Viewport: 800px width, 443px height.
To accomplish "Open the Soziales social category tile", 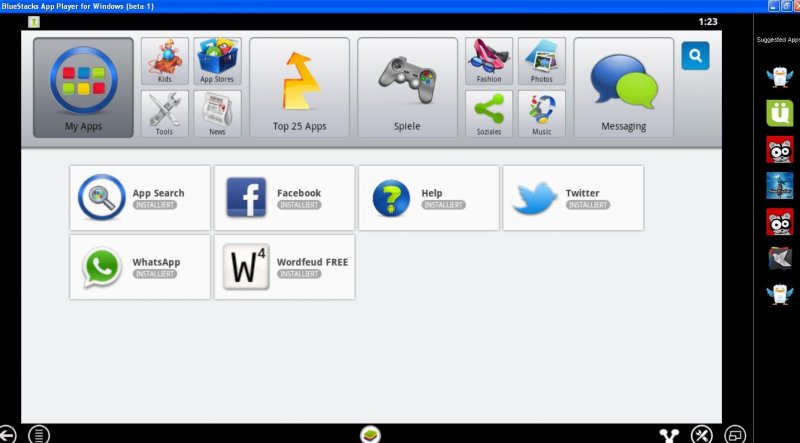I will (489, 114).
